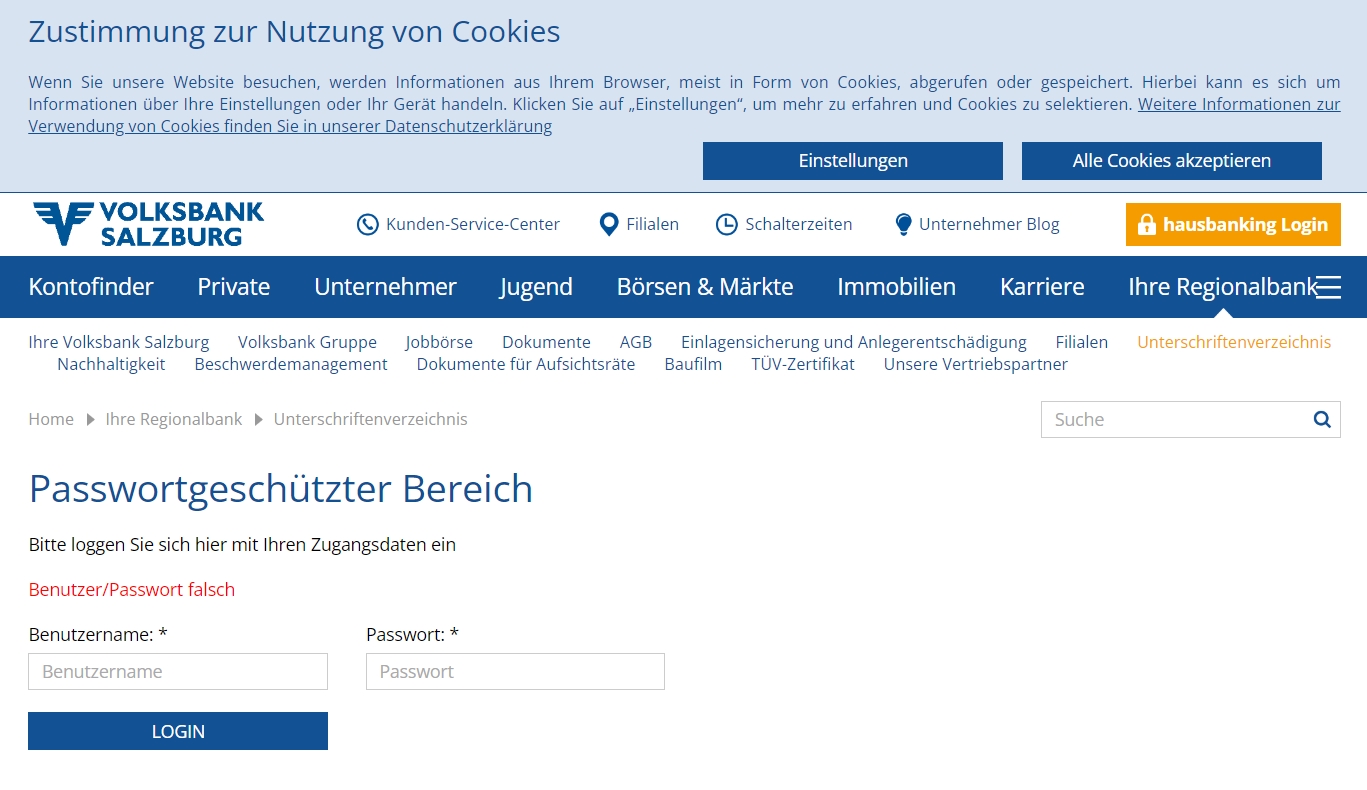1367x790 pixels.
Task: Open the Ihre Regionalbank menu
Action: click(1222, 287)
